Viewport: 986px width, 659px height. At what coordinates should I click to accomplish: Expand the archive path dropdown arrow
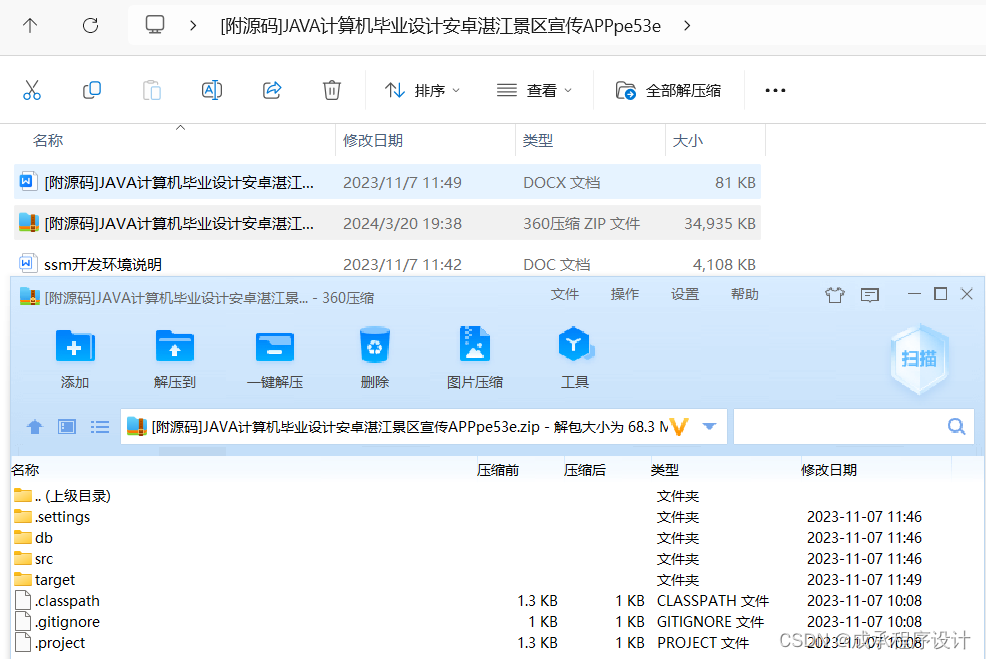point(709,426)
